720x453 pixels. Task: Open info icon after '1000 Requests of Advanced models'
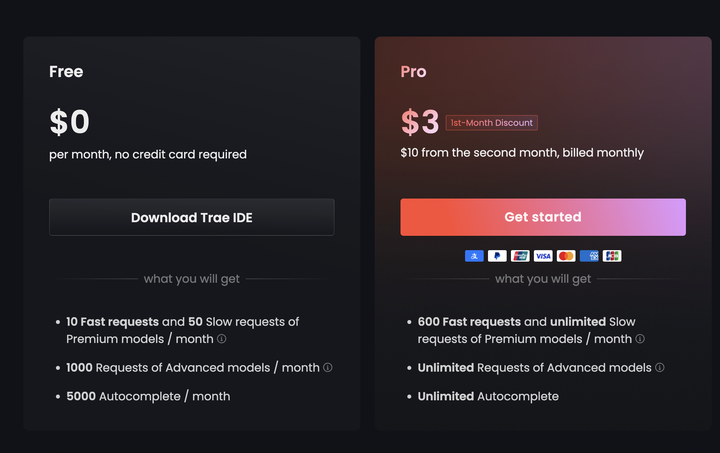tap(328, 367)
